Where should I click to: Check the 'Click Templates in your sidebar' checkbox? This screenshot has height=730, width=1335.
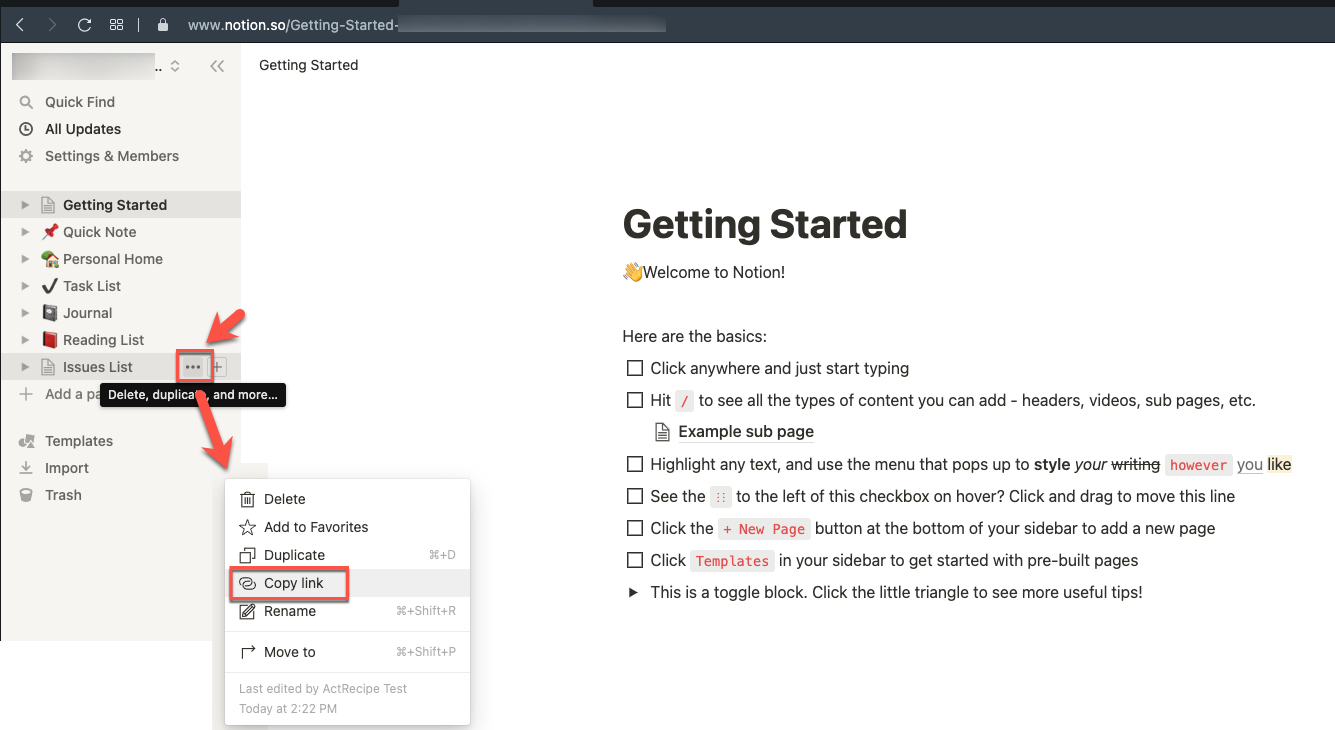pos(634,560)
